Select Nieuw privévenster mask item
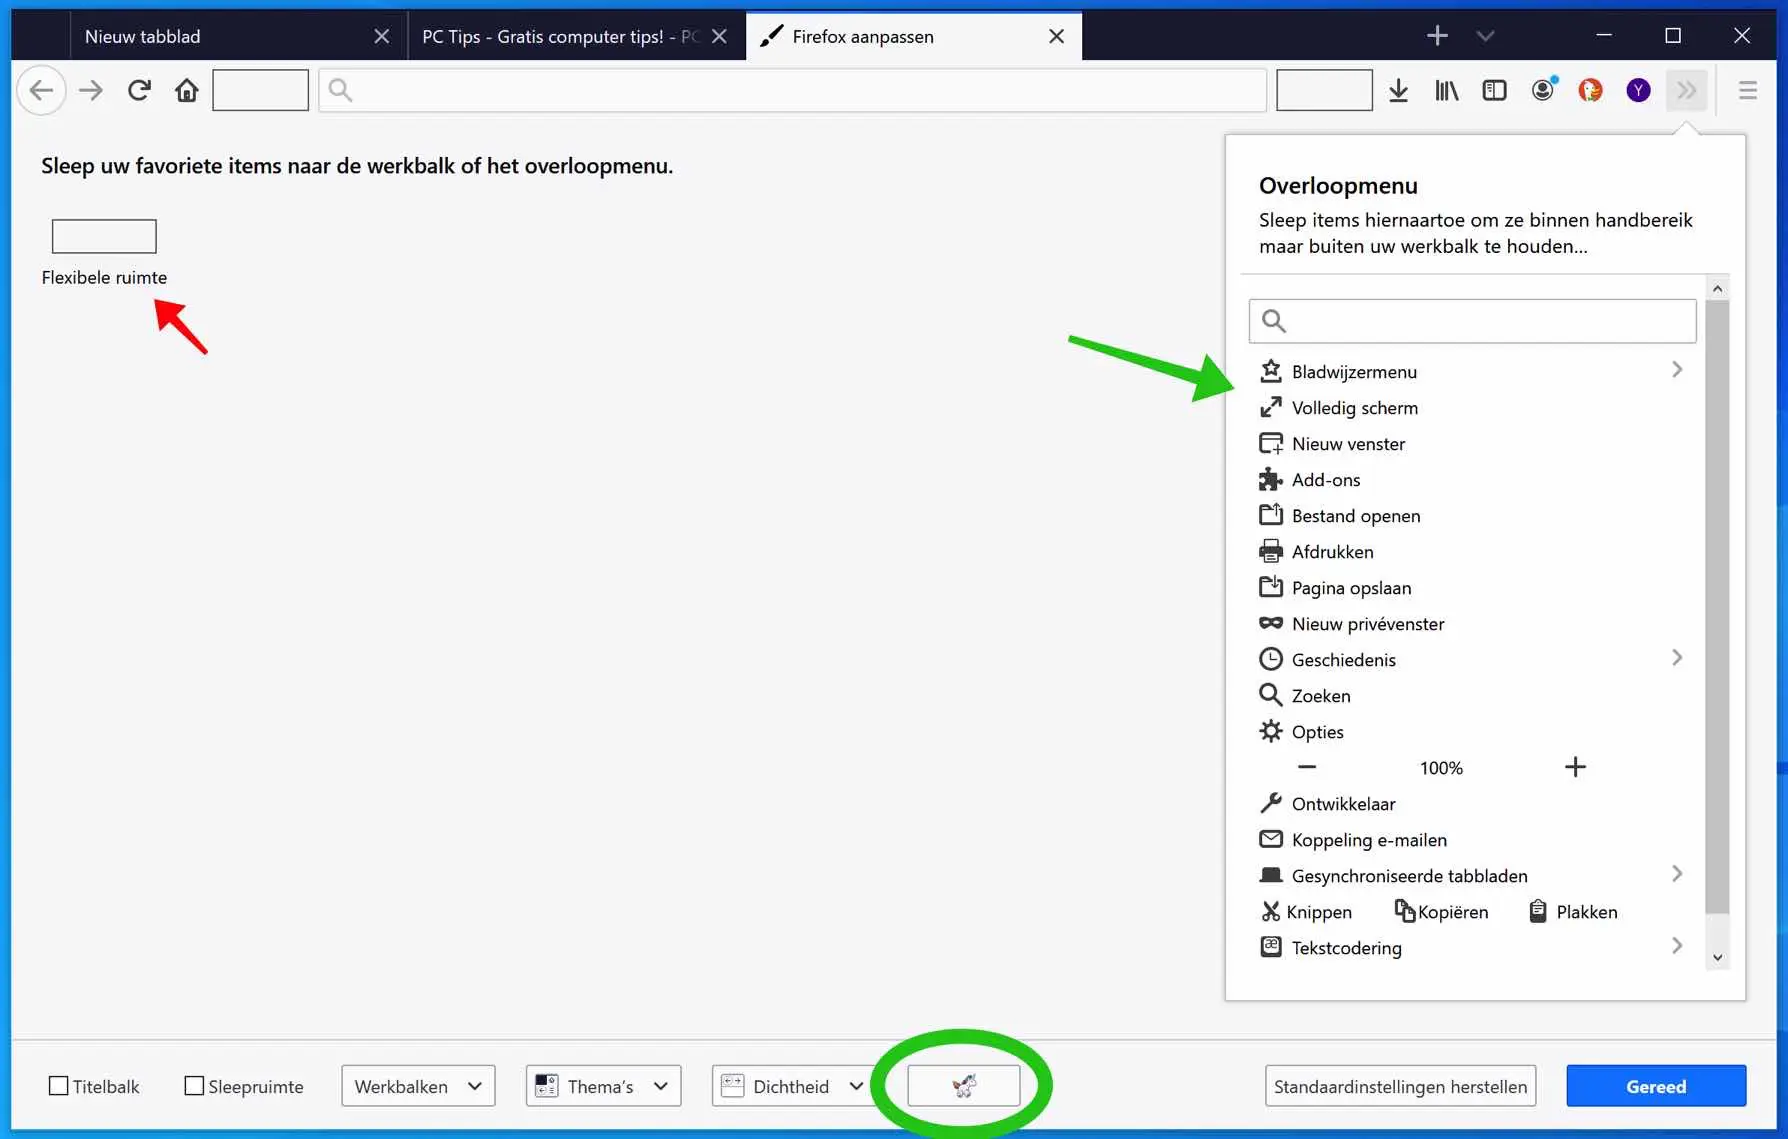Screen dimensions: 1788x1139 1472,623
